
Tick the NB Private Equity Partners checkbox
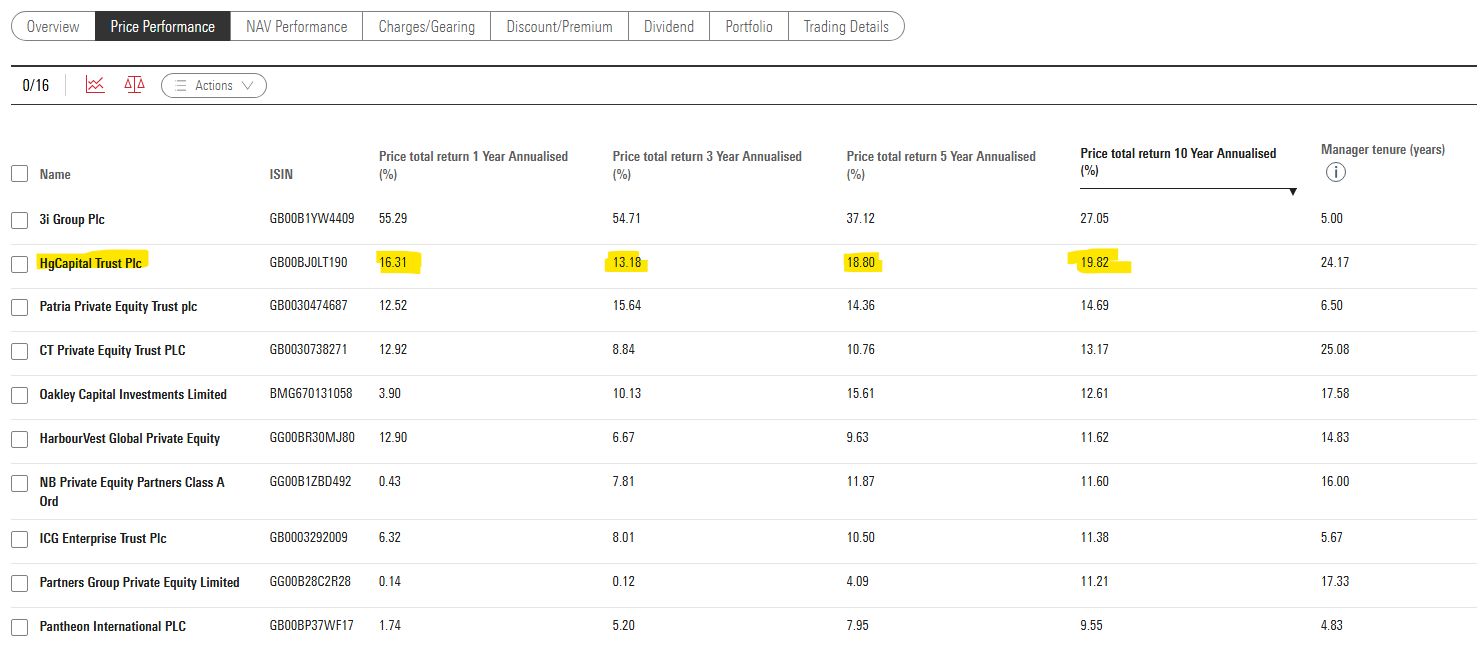pos(19,483)
